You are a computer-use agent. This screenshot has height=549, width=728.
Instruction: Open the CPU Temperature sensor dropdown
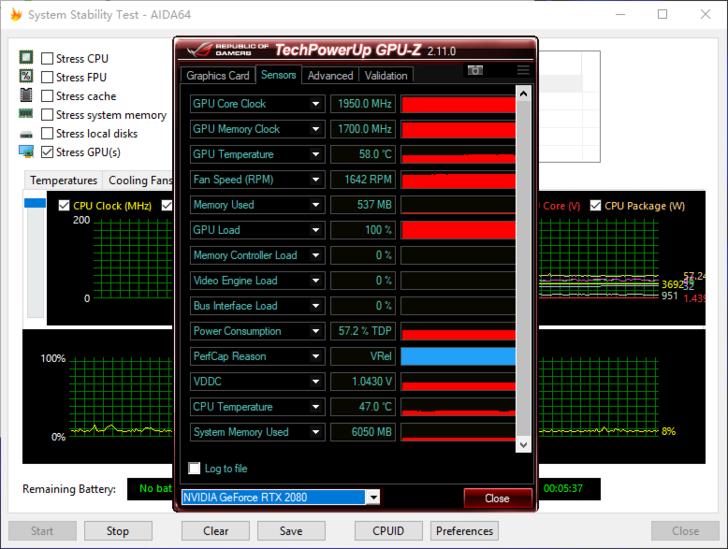click(316, 407)
